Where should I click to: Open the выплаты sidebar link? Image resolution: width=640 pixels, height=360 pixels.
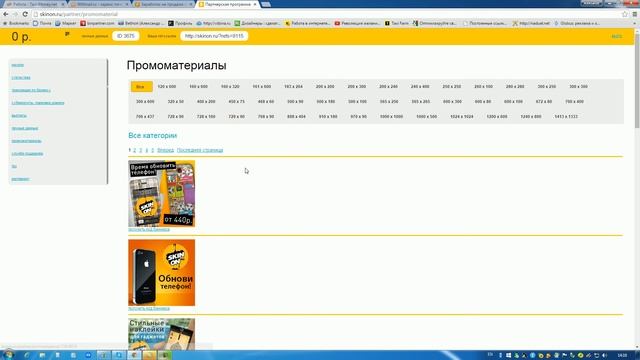click(19, 116)
